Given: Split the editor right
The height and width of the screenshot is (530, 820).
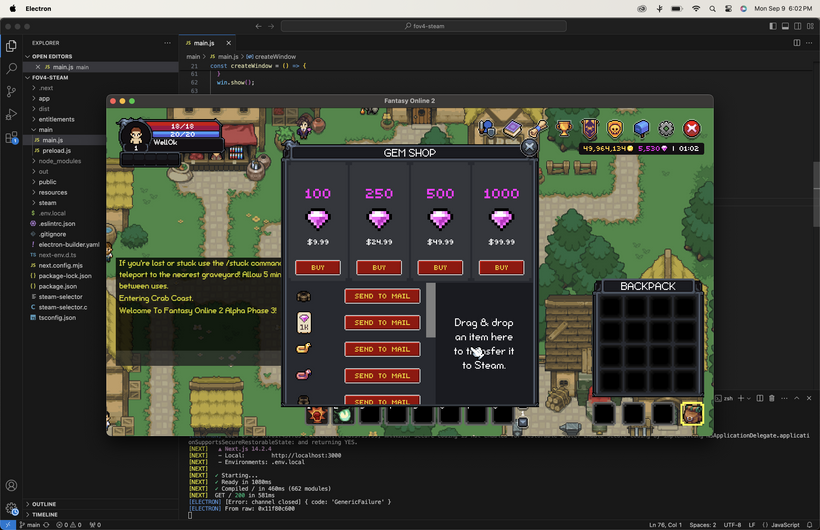Looking at the screenshot, I should [x=796, y=43].
